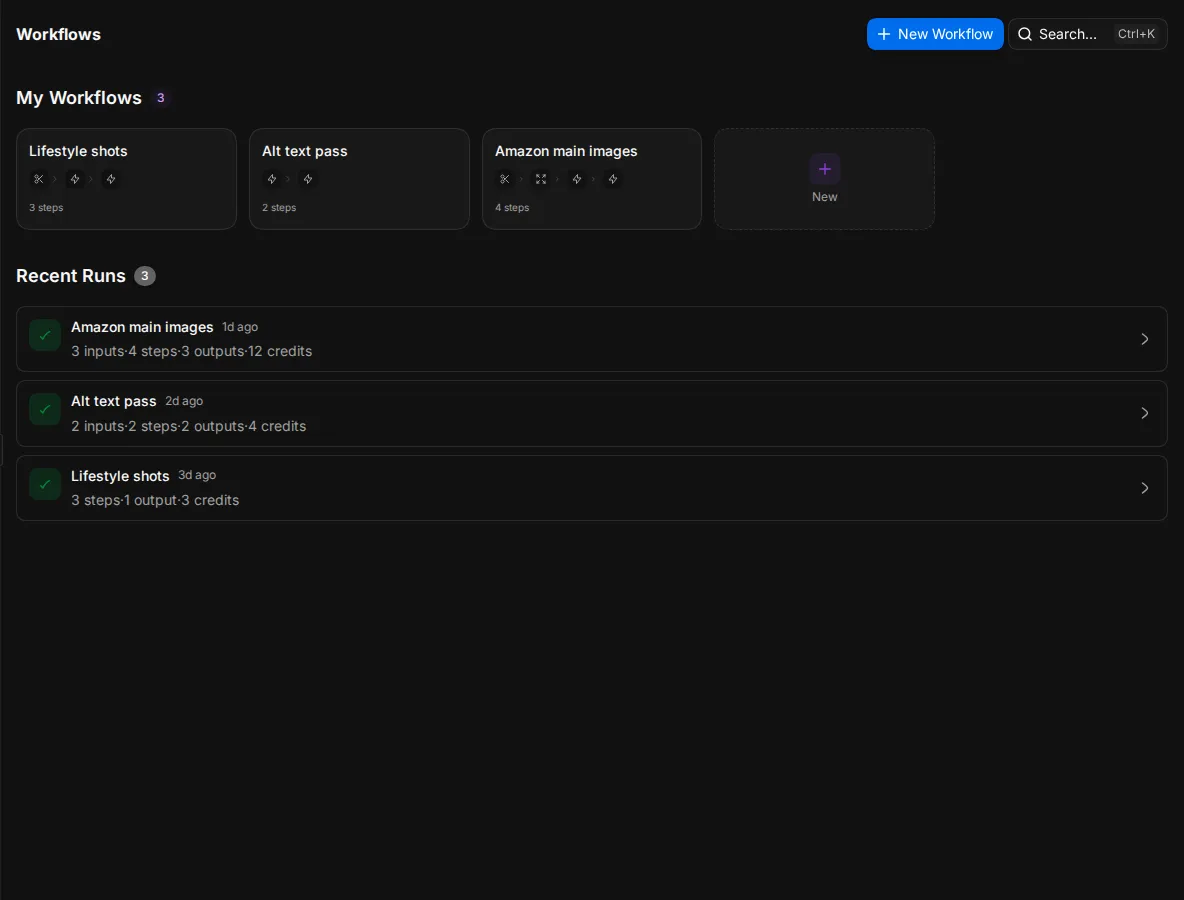Click the first lightning icon in Lifestyle shots card

pyautogui.click(x=75, y=179)
